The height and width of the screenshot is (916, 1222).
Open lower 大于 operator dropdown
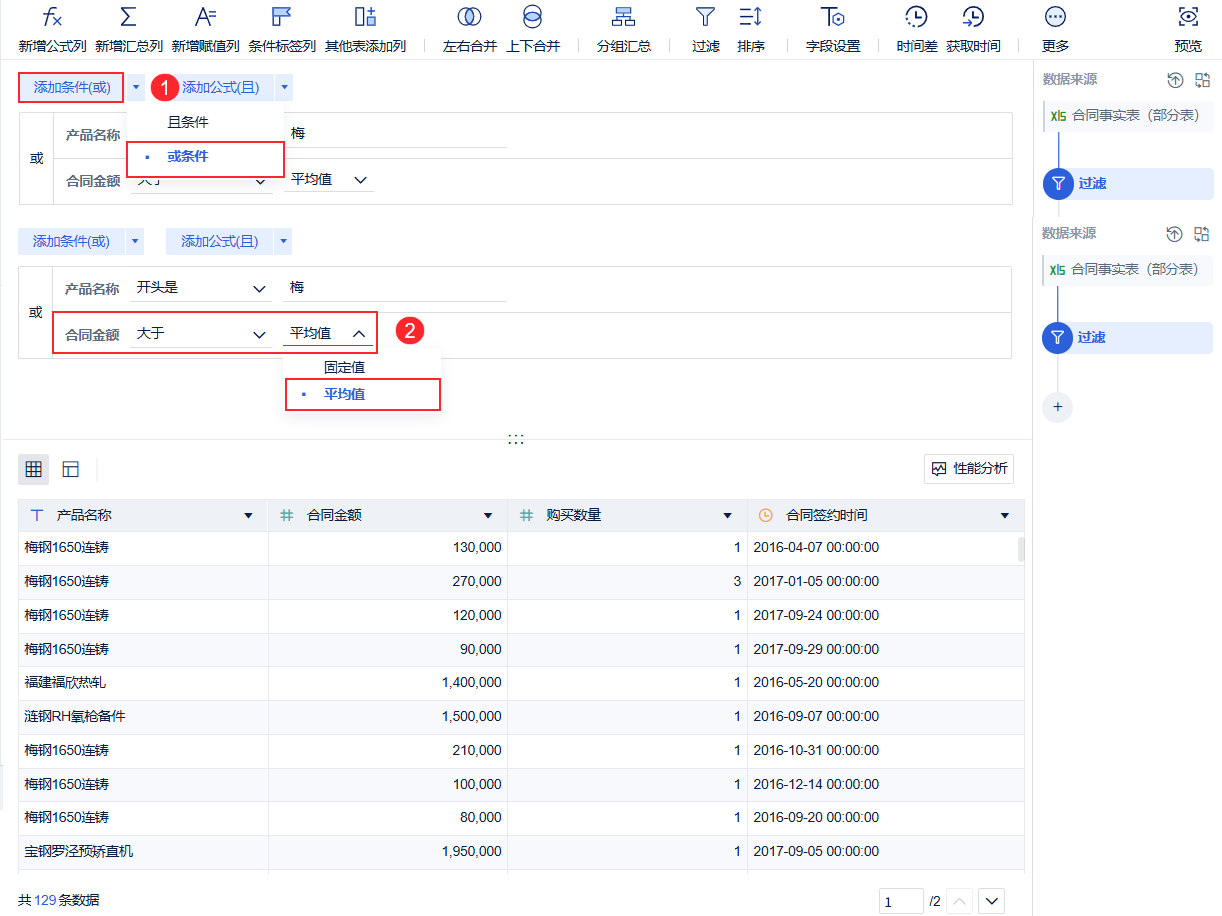pyautogui.click(x=201, y=334)
